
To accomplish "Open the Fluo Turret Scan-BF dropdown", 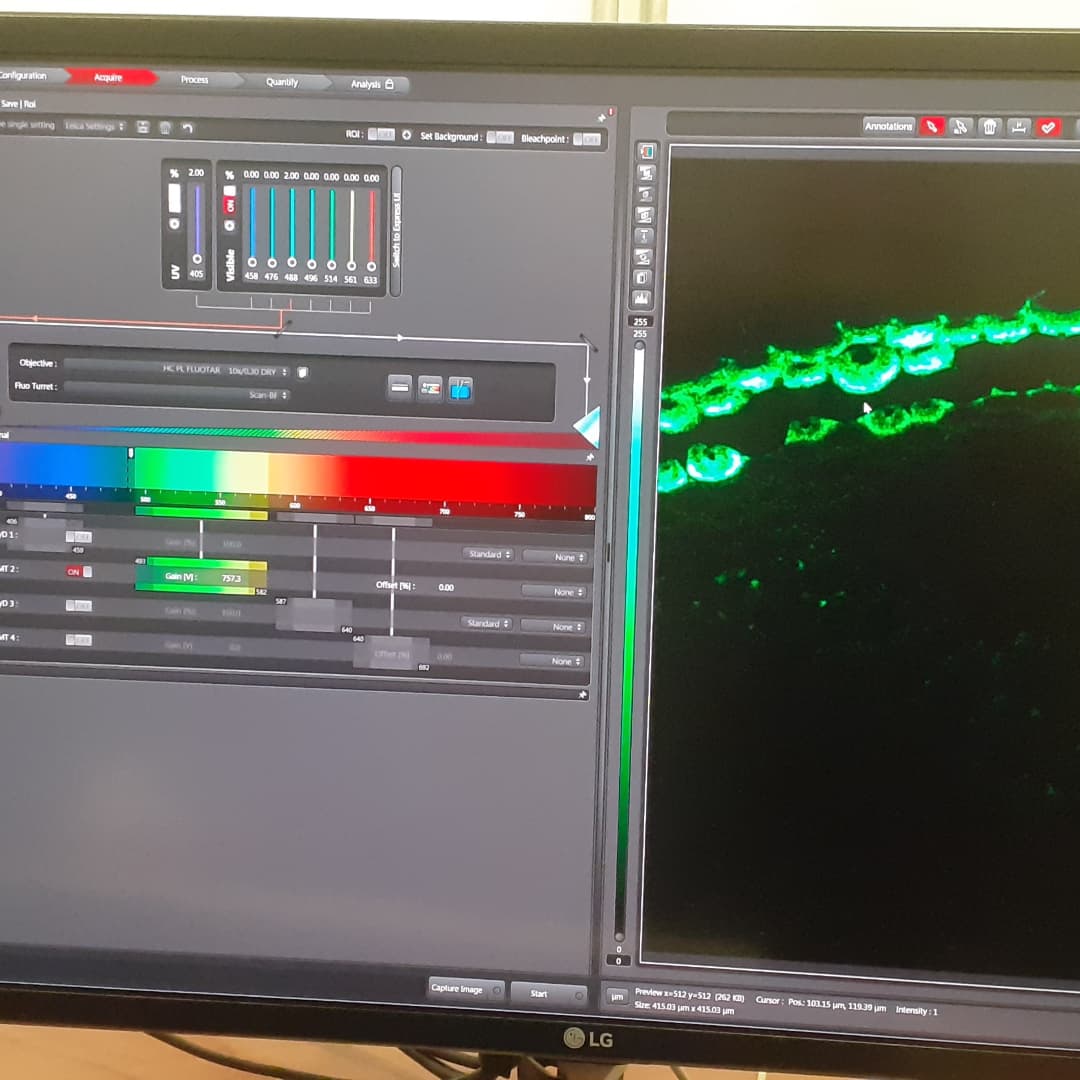I will (176, 393).
